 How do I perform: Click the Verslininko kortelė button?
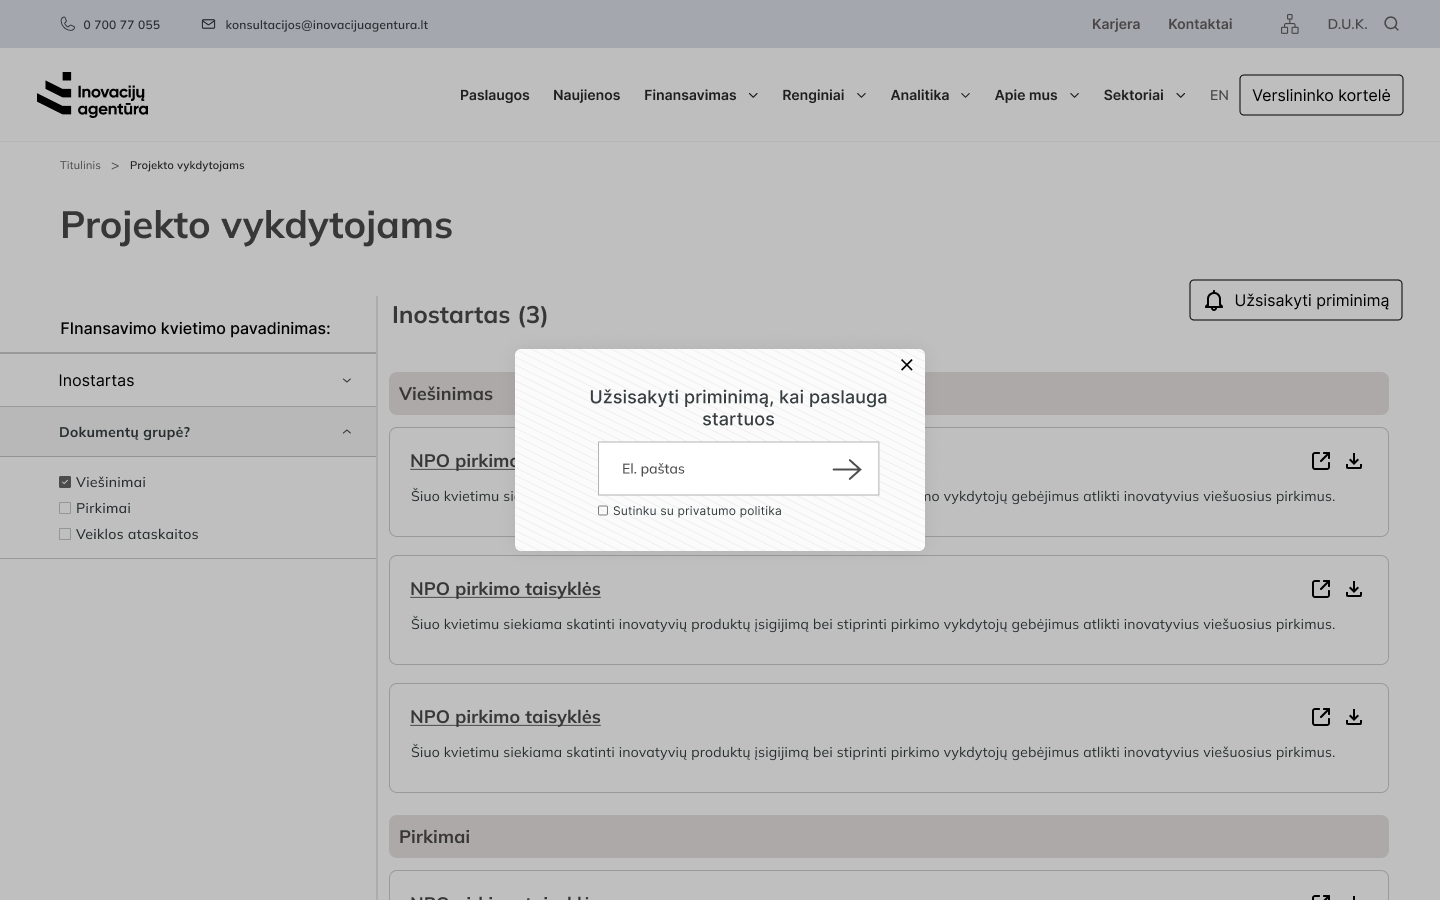click(x=1320, y=95)
